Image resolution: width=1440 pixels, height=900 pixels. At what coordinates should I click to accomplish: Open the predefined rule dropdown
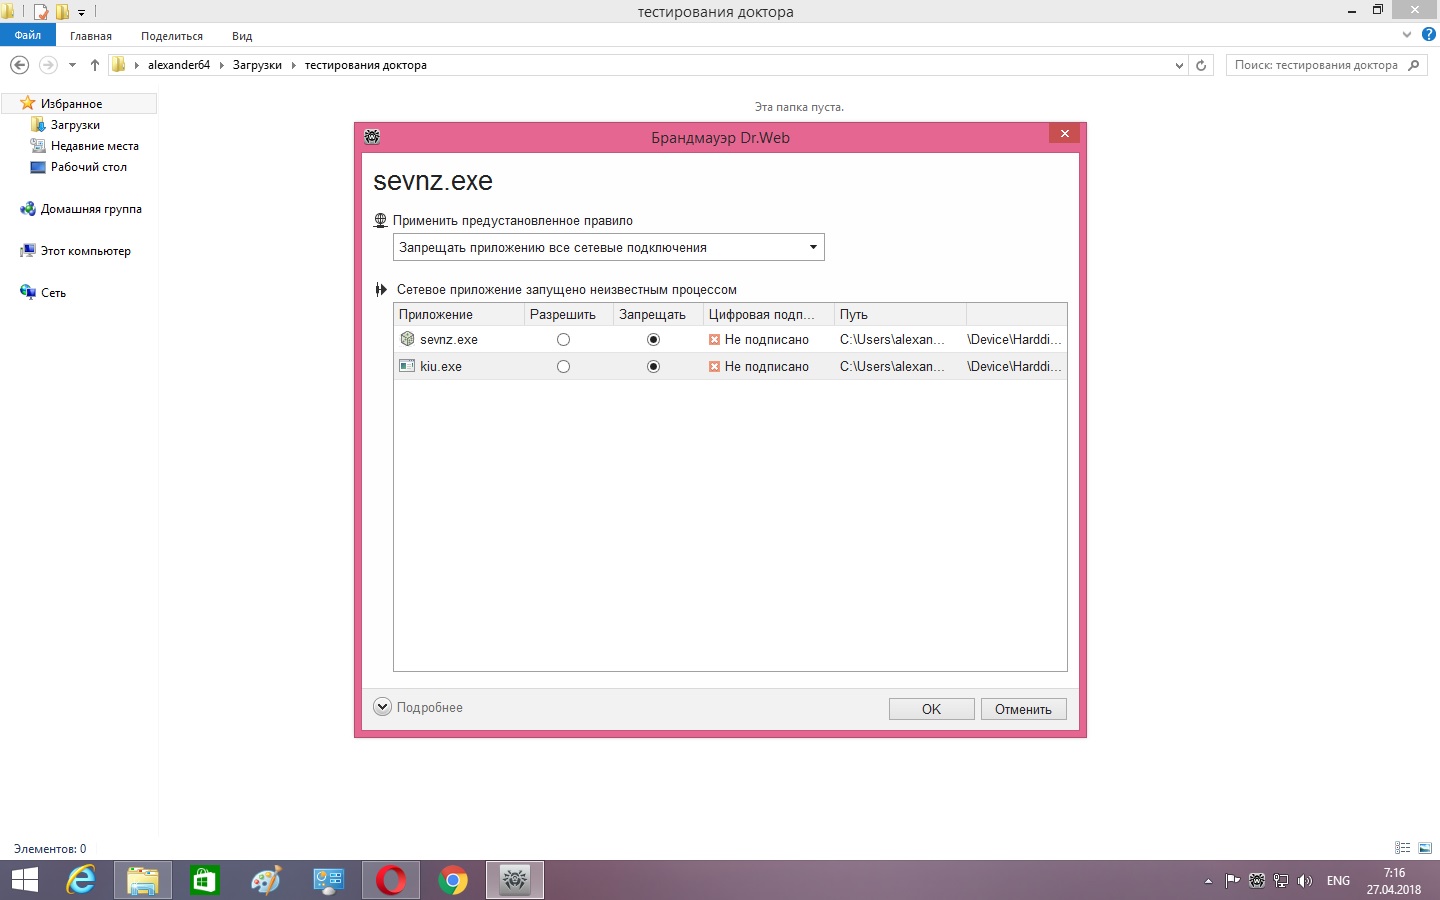(x=609, y=247)
